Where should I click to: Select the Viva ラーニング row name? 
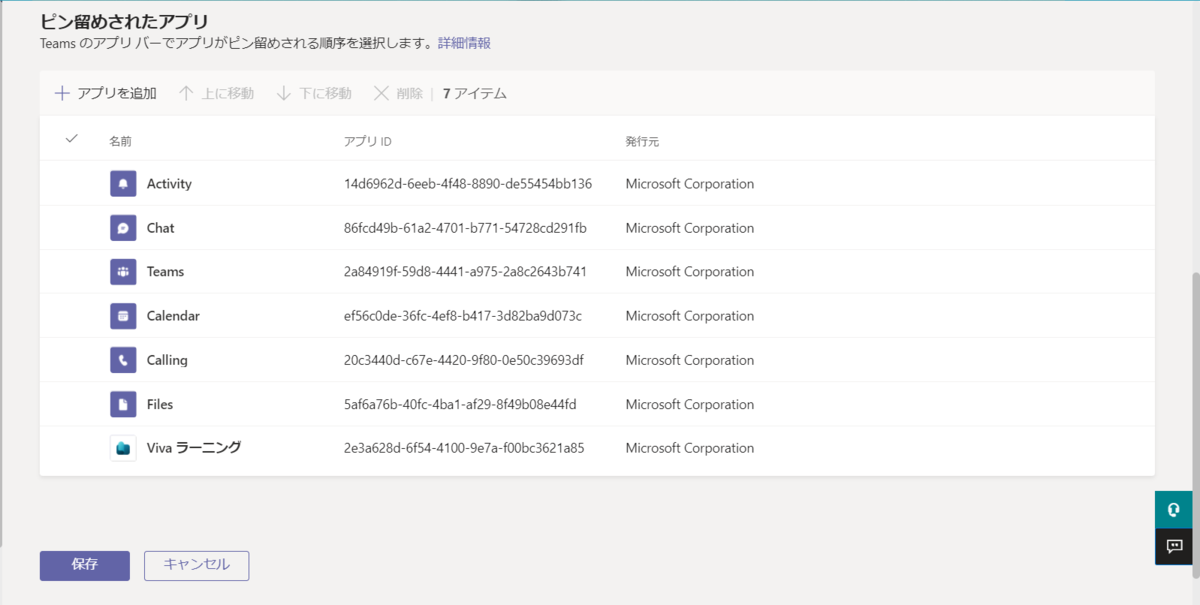click(194, 448)
